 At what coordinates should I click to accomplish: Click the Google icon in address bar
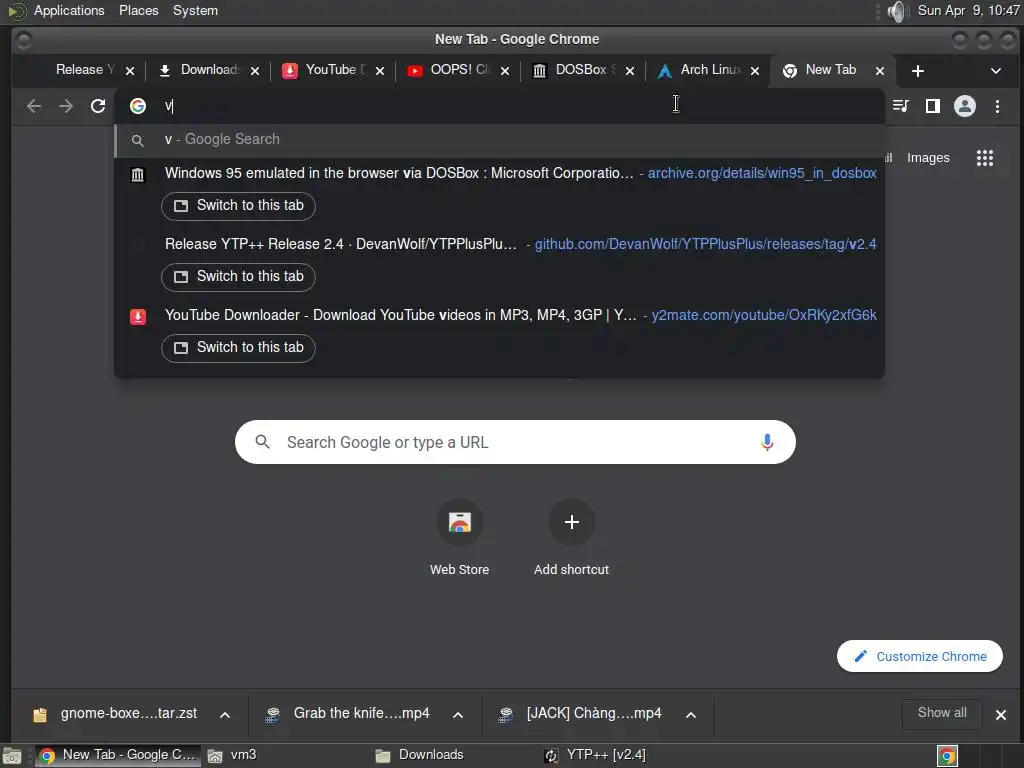point(138,106)
